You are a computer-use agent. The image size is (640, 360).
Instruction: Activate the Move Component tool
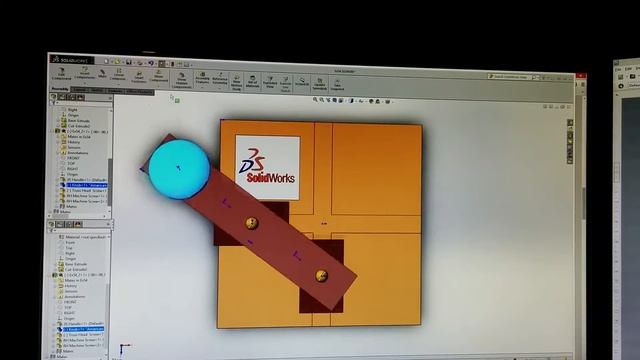[x=159, y=76]
